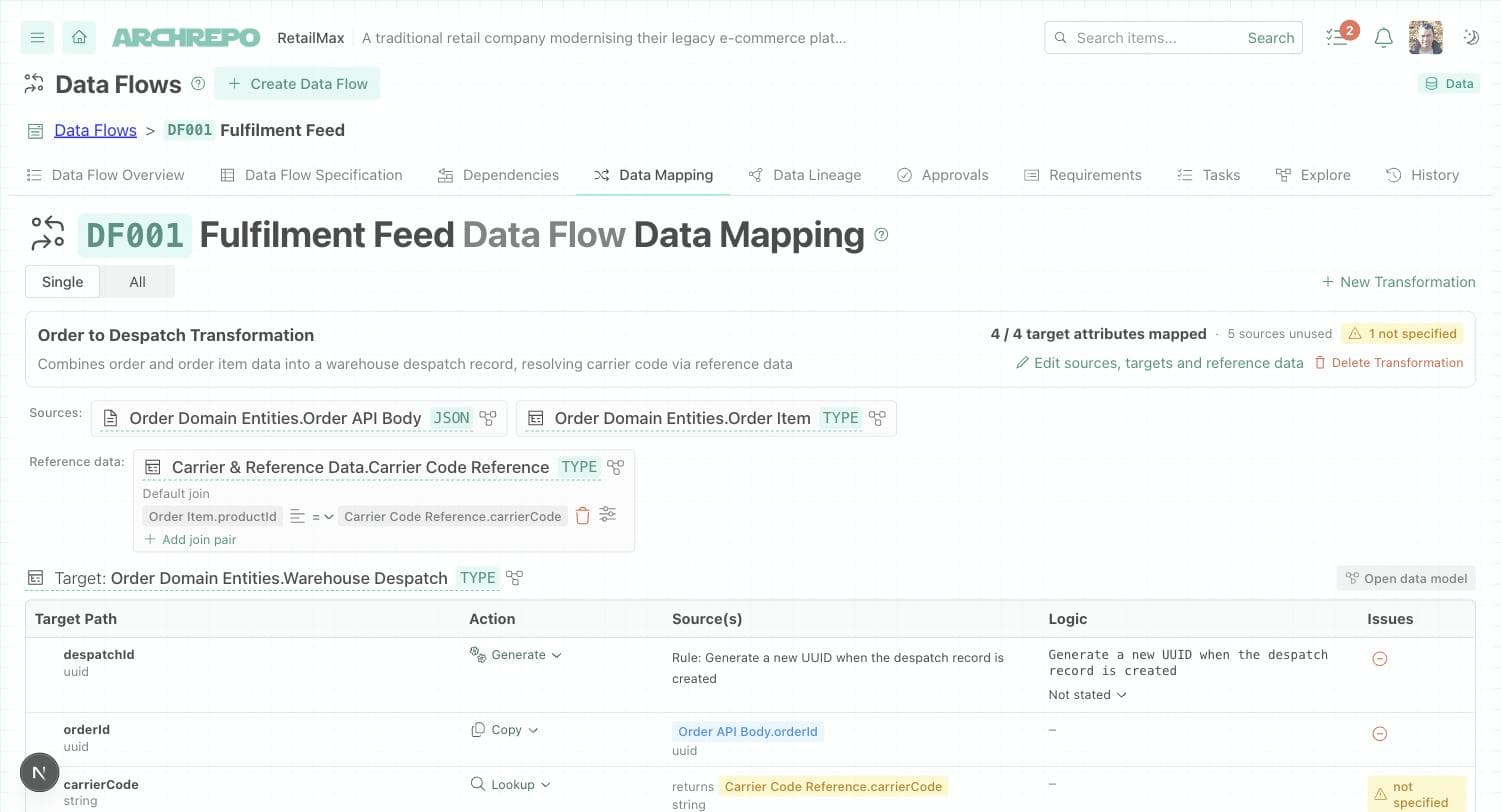Click Create Data Flow button
This screenshot has height=812, width=1501.
click(x=297, y=84)
